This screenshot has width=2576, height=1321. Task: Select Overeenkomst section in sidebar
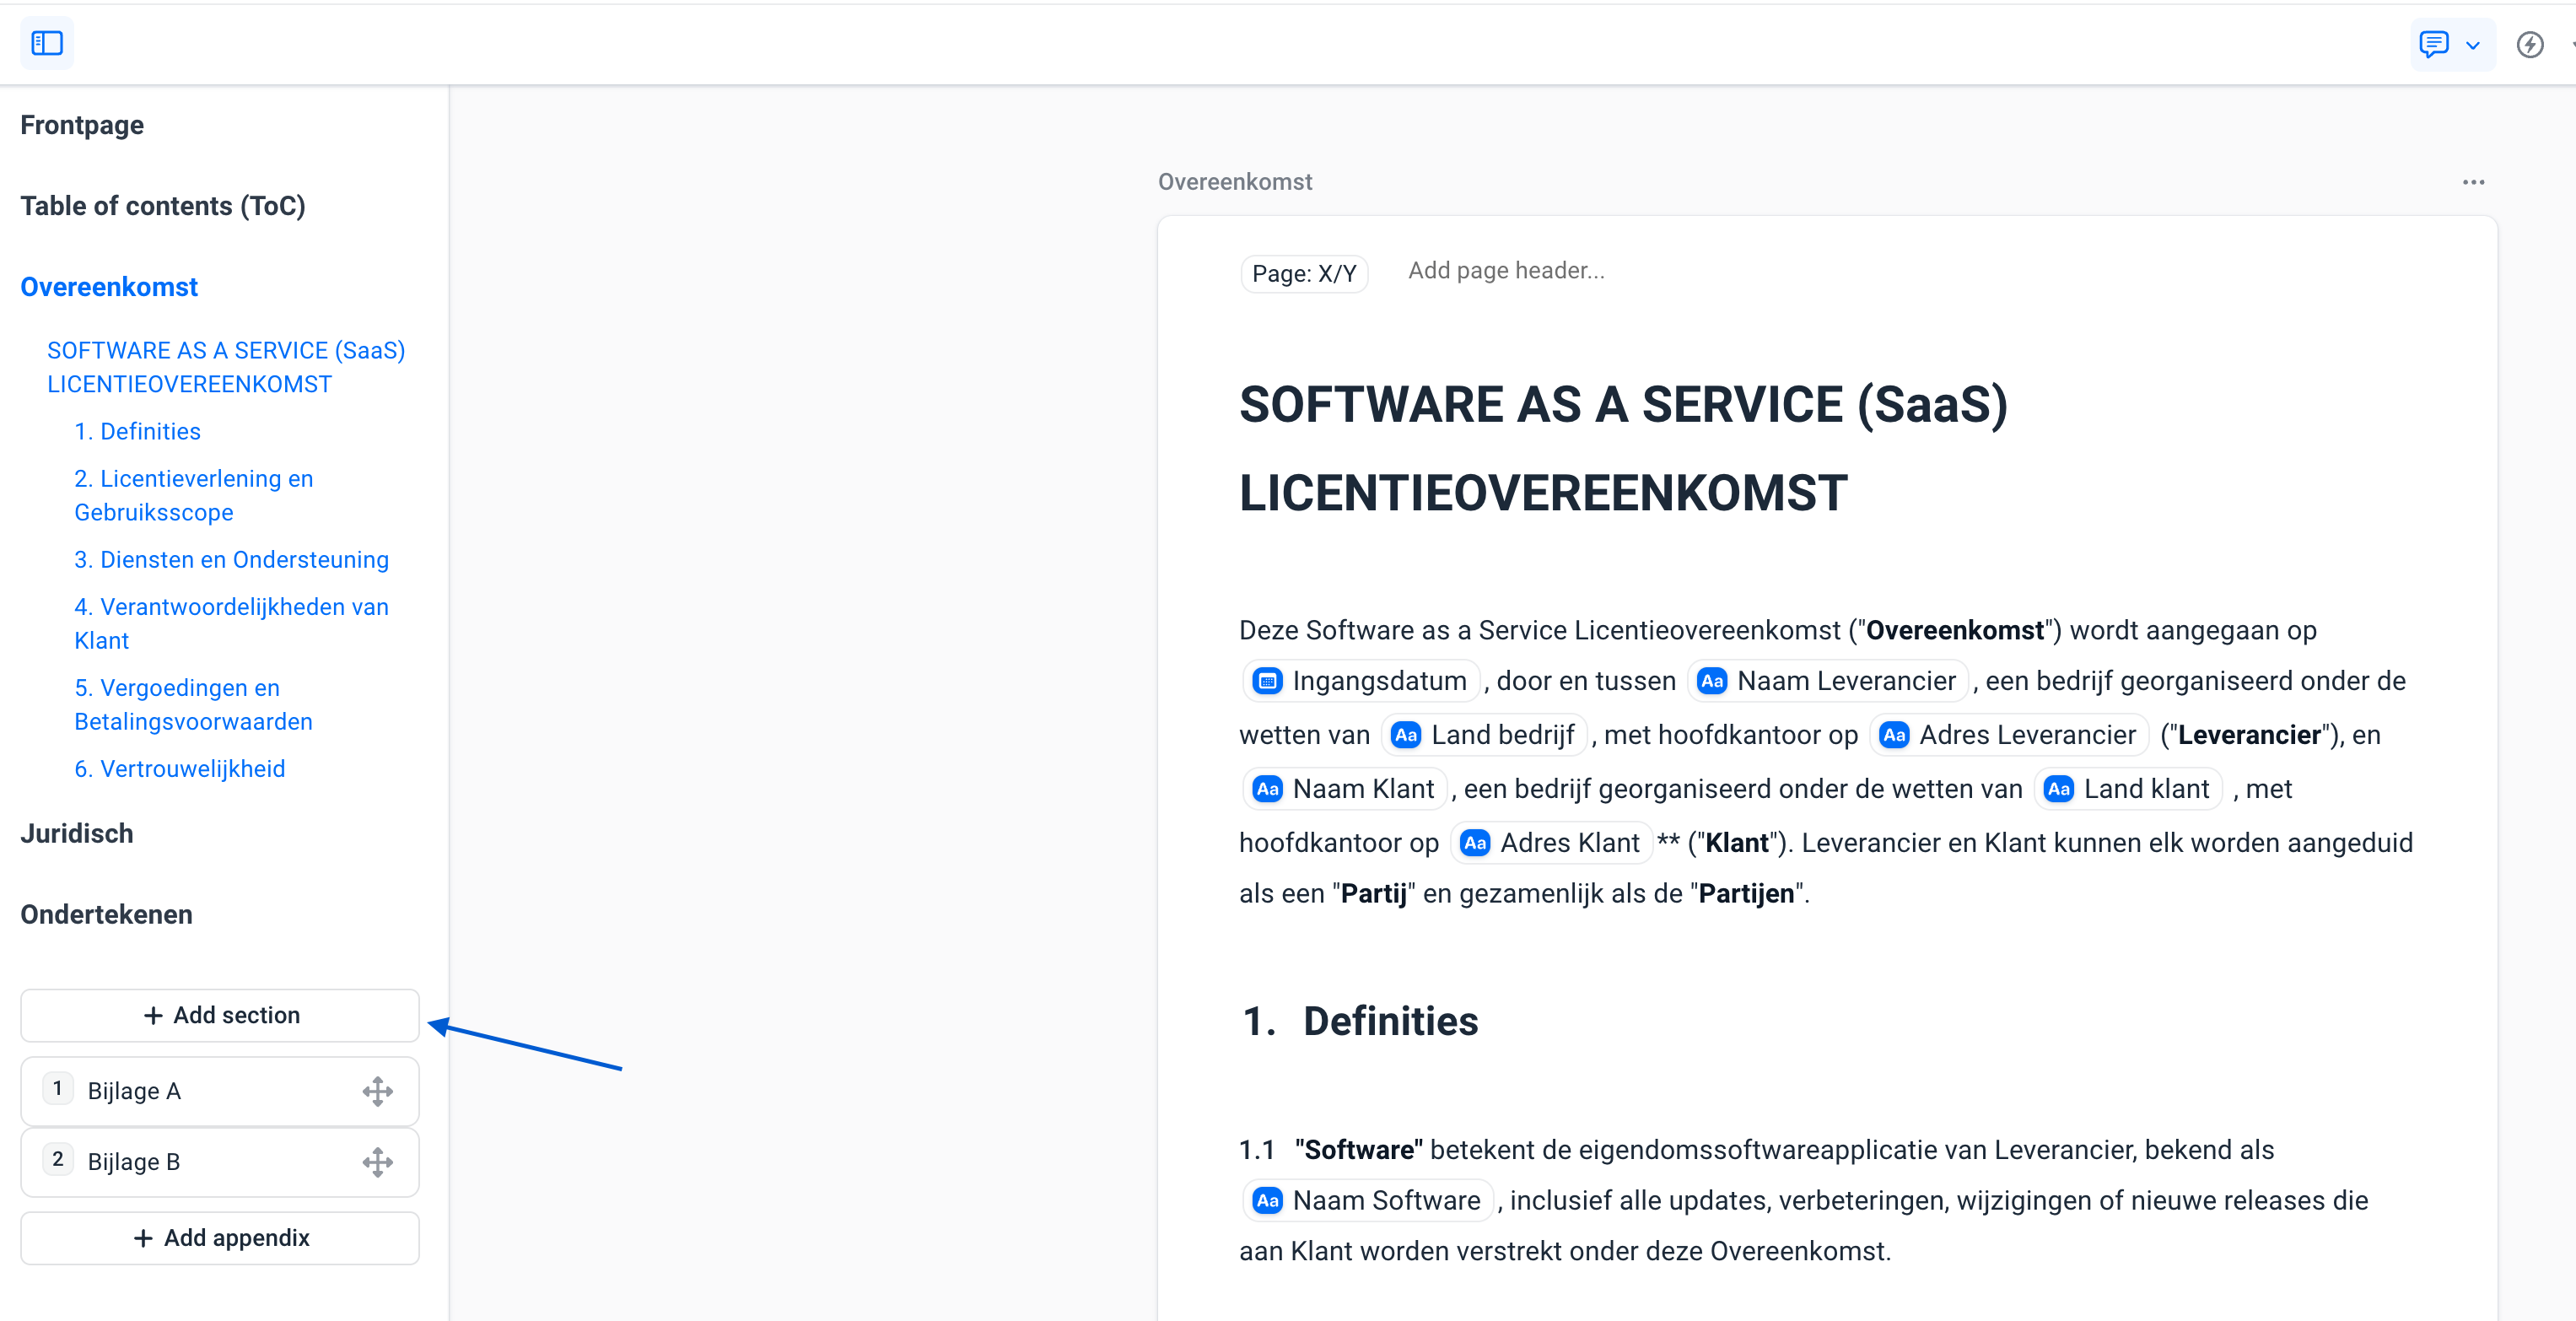click(x=109, y=287)
